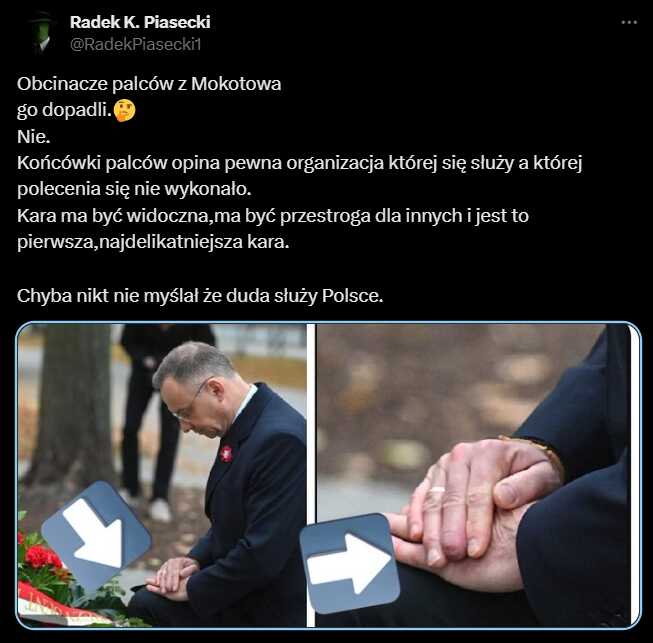Click the wedding ring in the hands photo
The height and width of the screenshot is (643, 653).
[x=437, y=489]
